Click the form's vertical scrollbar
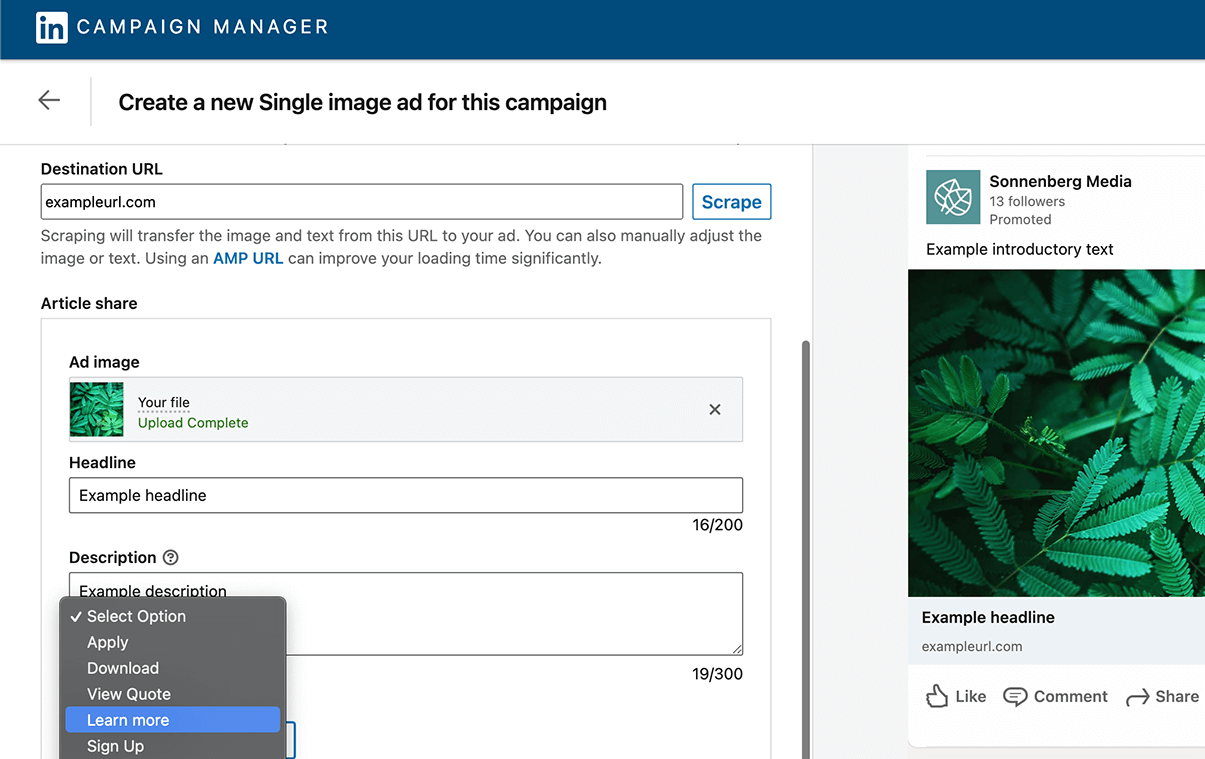The height and width of the screenshot is (759, 1205). point(805,550)
